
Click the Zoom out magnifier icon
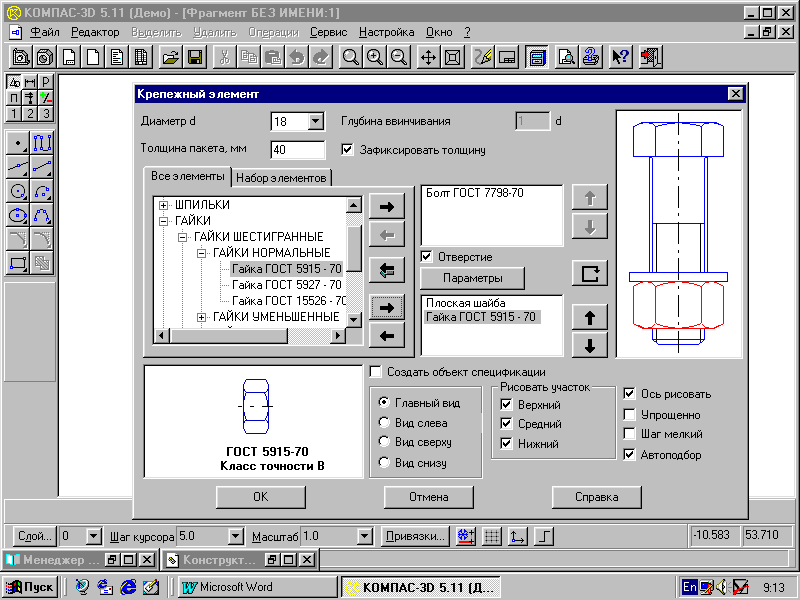(398, 57)
